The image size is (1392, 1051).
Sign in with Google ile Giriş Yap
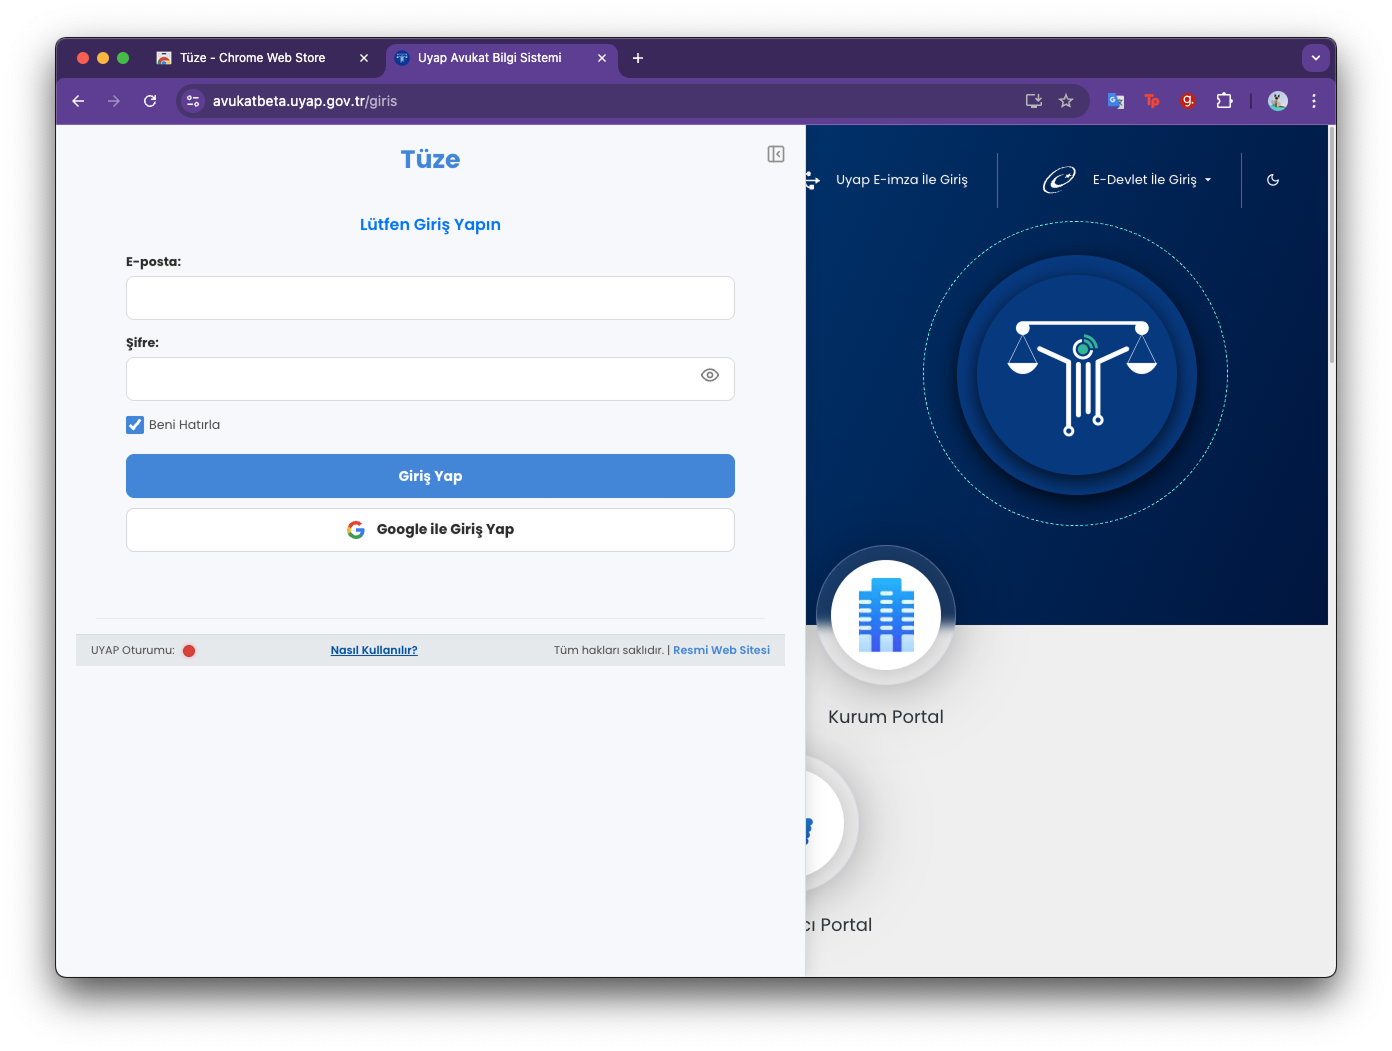[430, 530]
